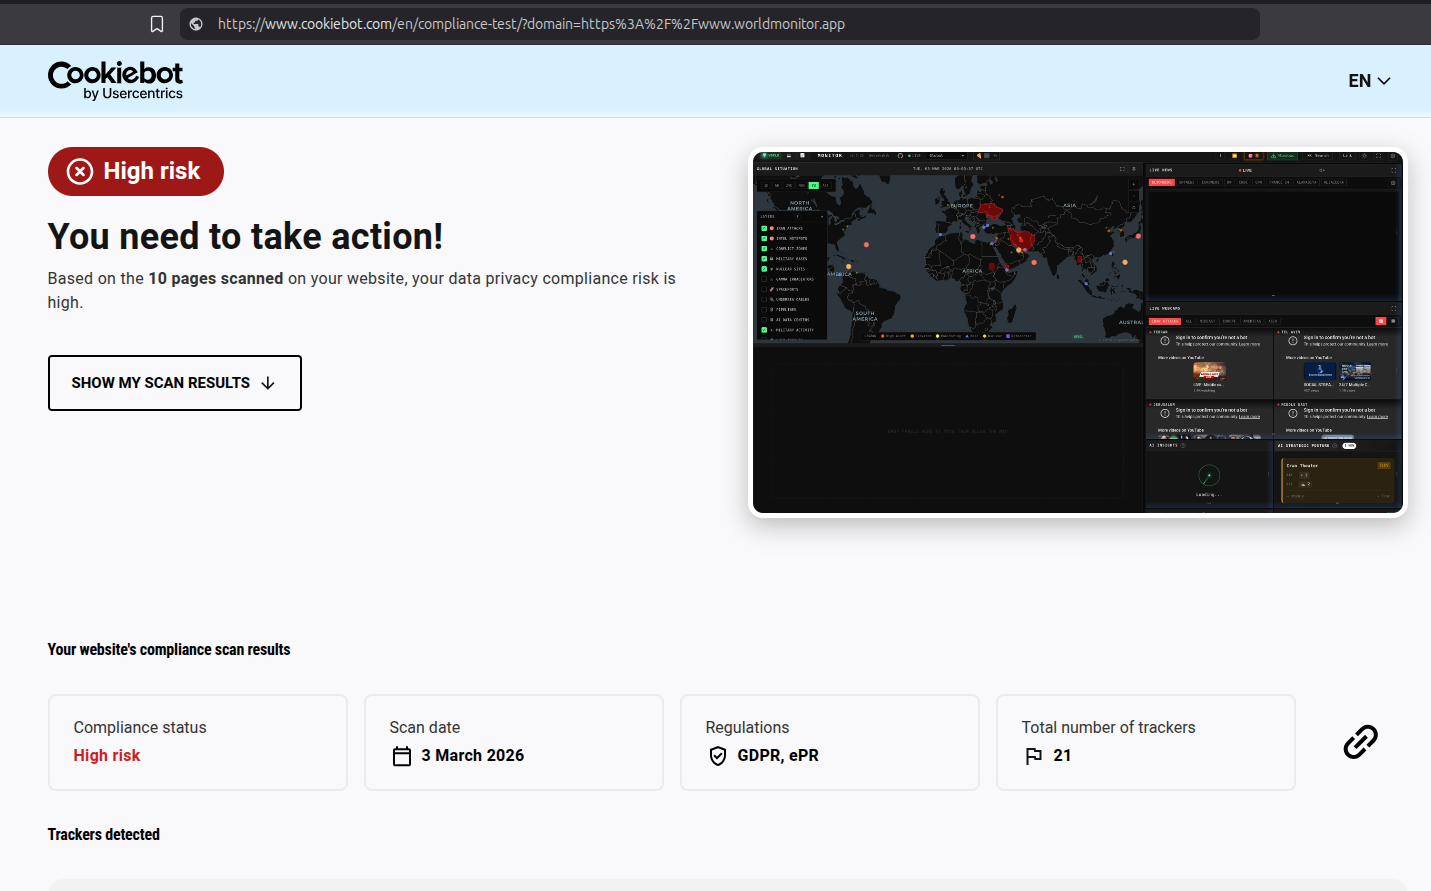Screen dimensions: 1431x891
Task: Click the Cookiebot by Usercentrics logo
Action: [x=116, y=81]
